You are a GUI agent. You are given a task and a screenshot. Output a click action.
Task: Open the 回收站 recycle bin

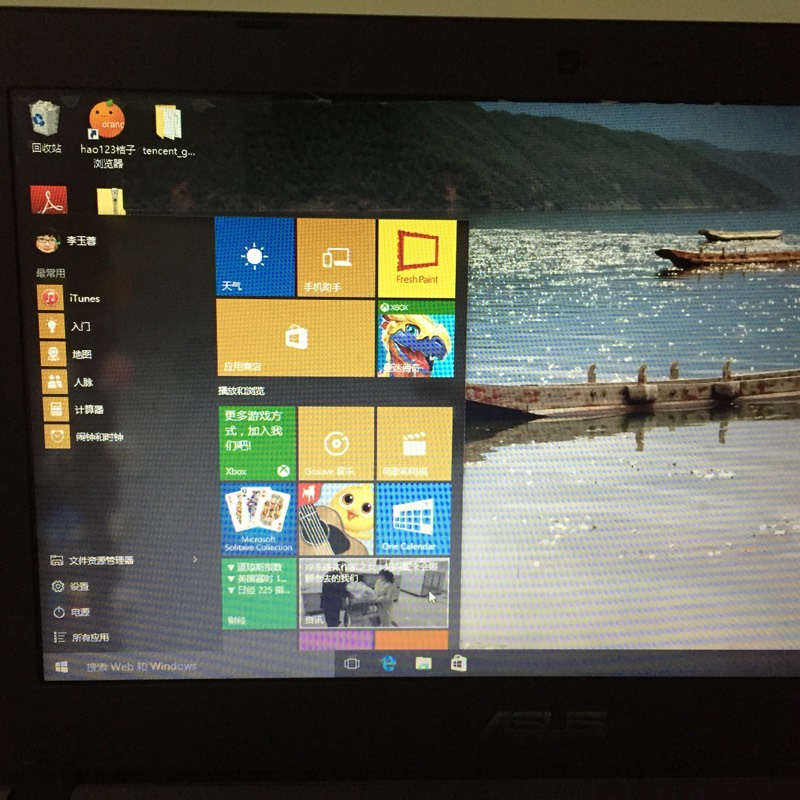click(x=46, y=125)
